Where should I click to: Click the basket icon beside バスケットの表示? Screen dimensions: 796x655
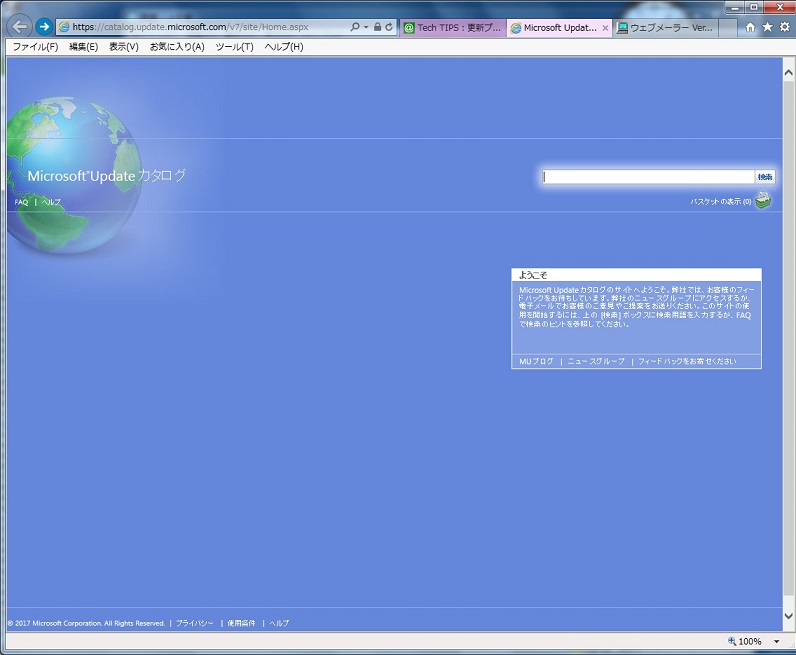(763, 200)
